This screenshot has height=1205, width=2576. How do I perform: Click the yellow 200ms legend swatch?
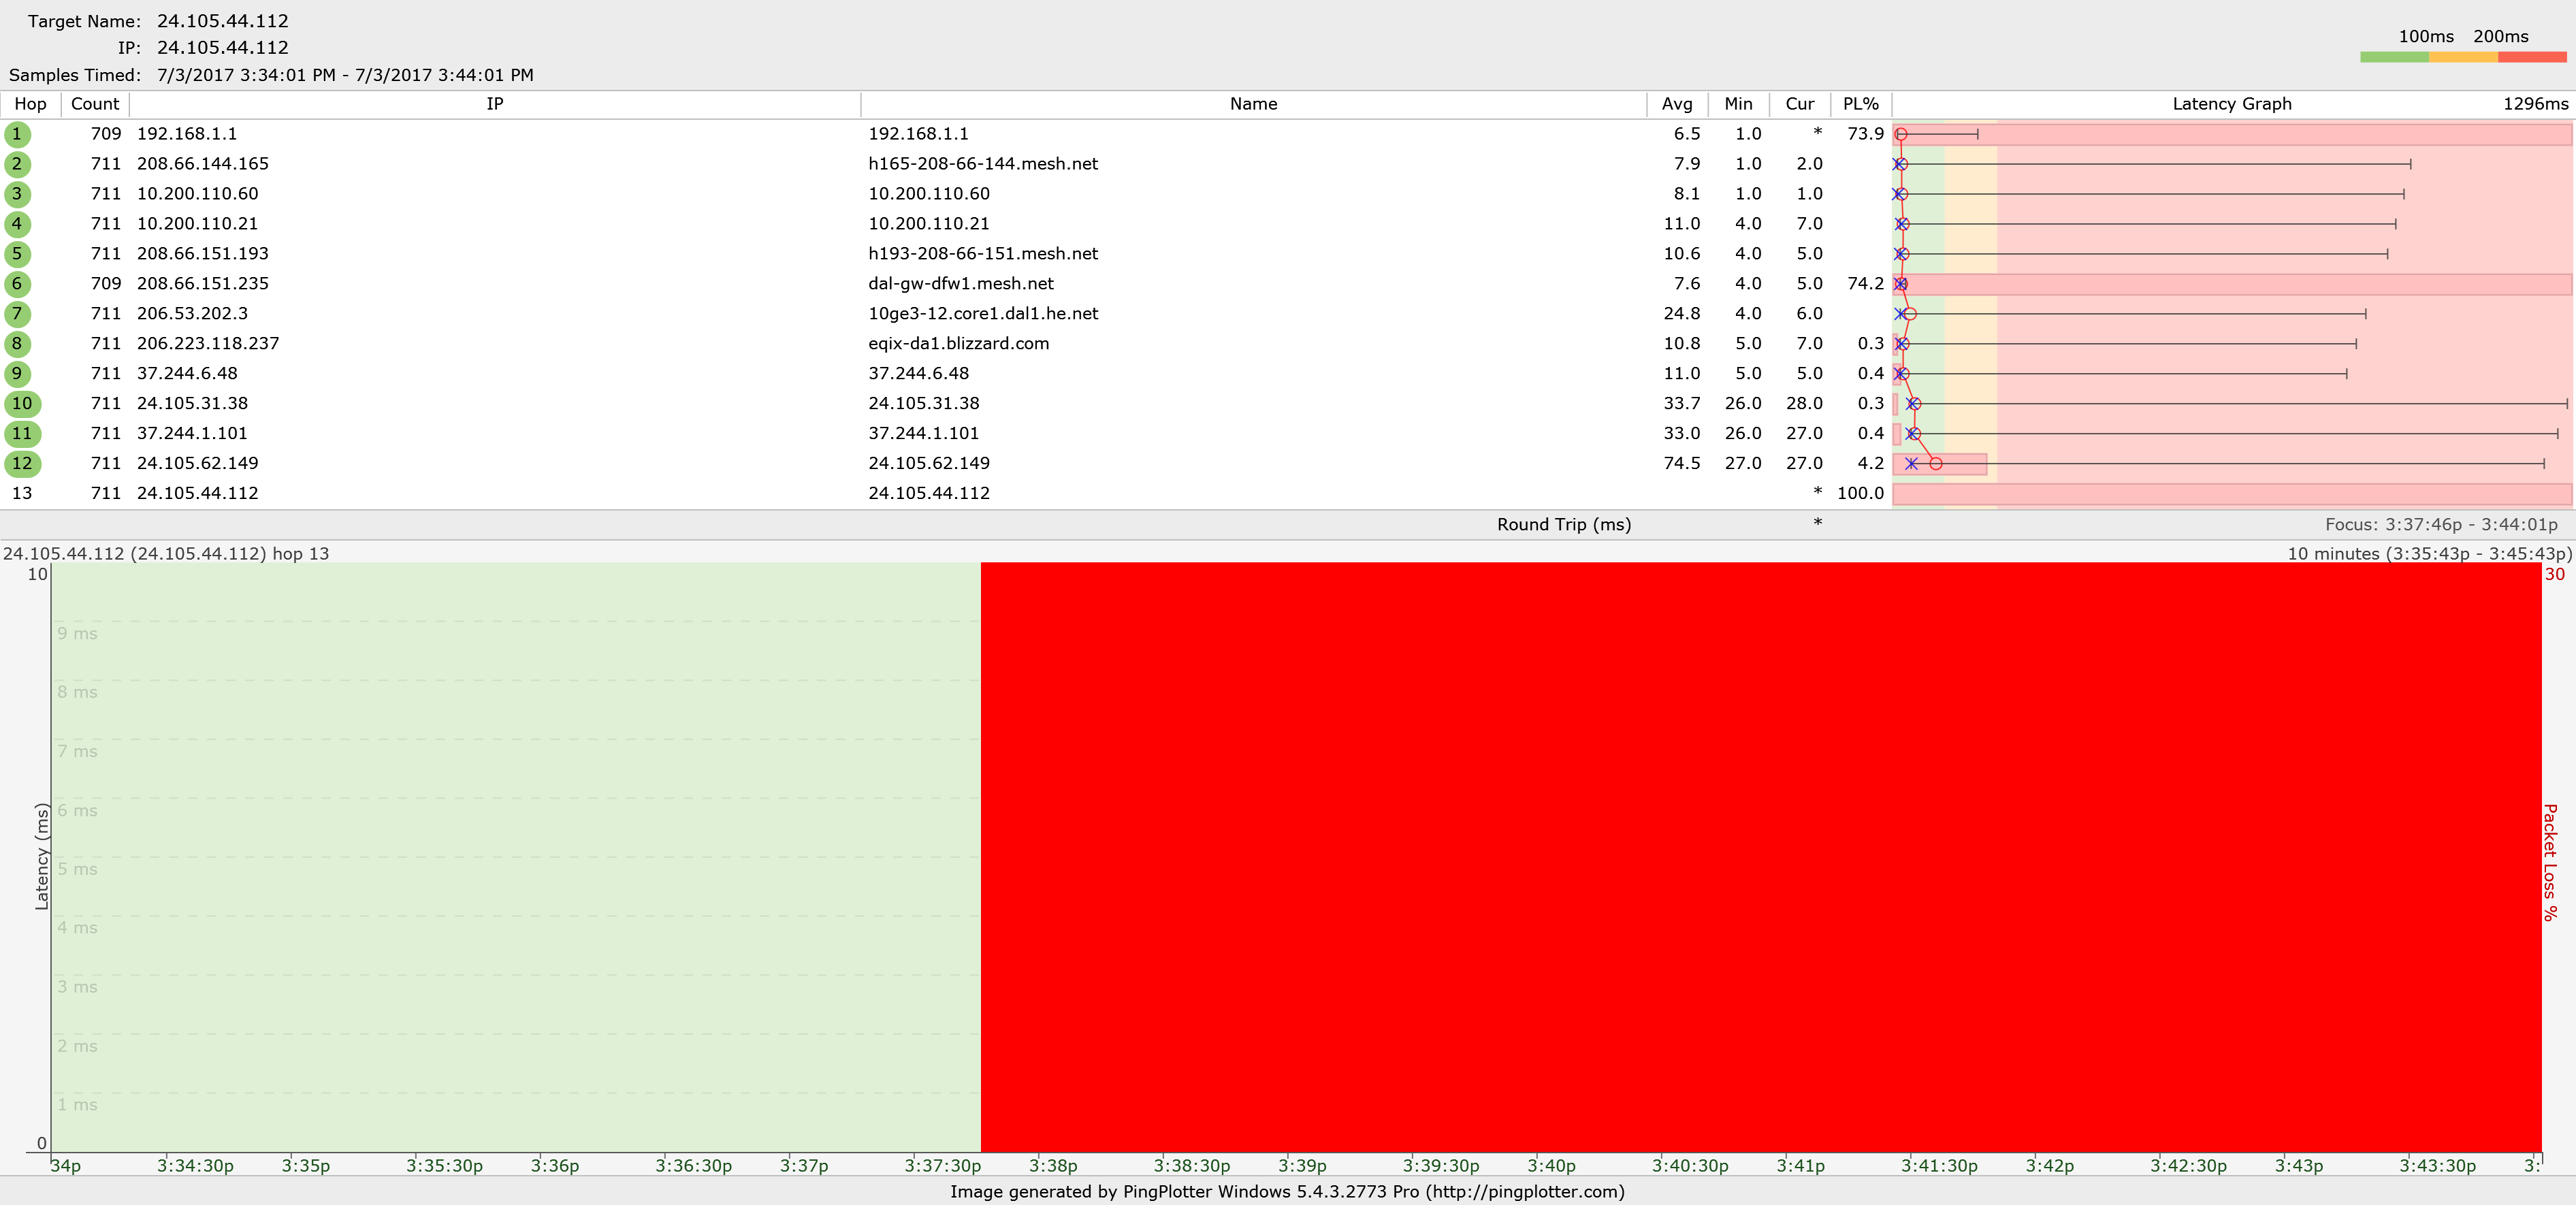2463,57
